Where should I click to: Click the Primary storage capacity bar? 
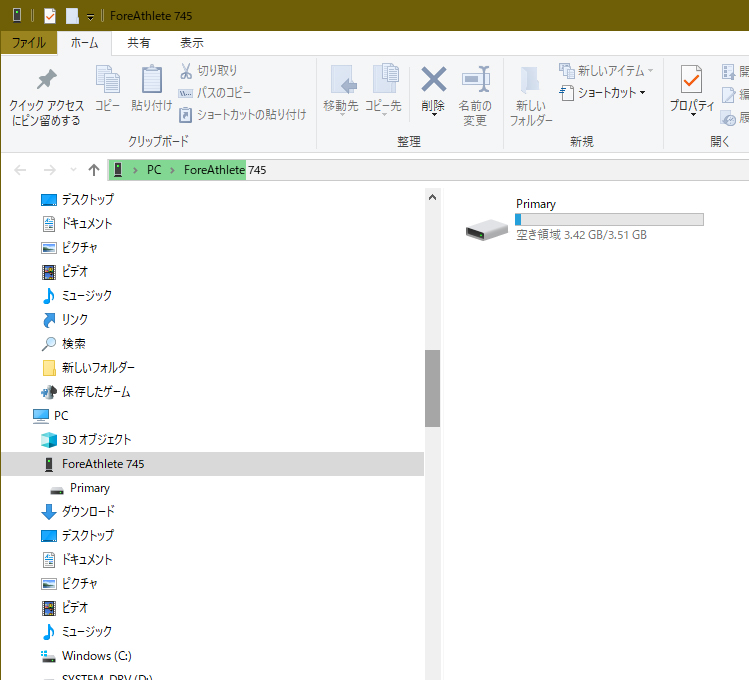(609, 220)
